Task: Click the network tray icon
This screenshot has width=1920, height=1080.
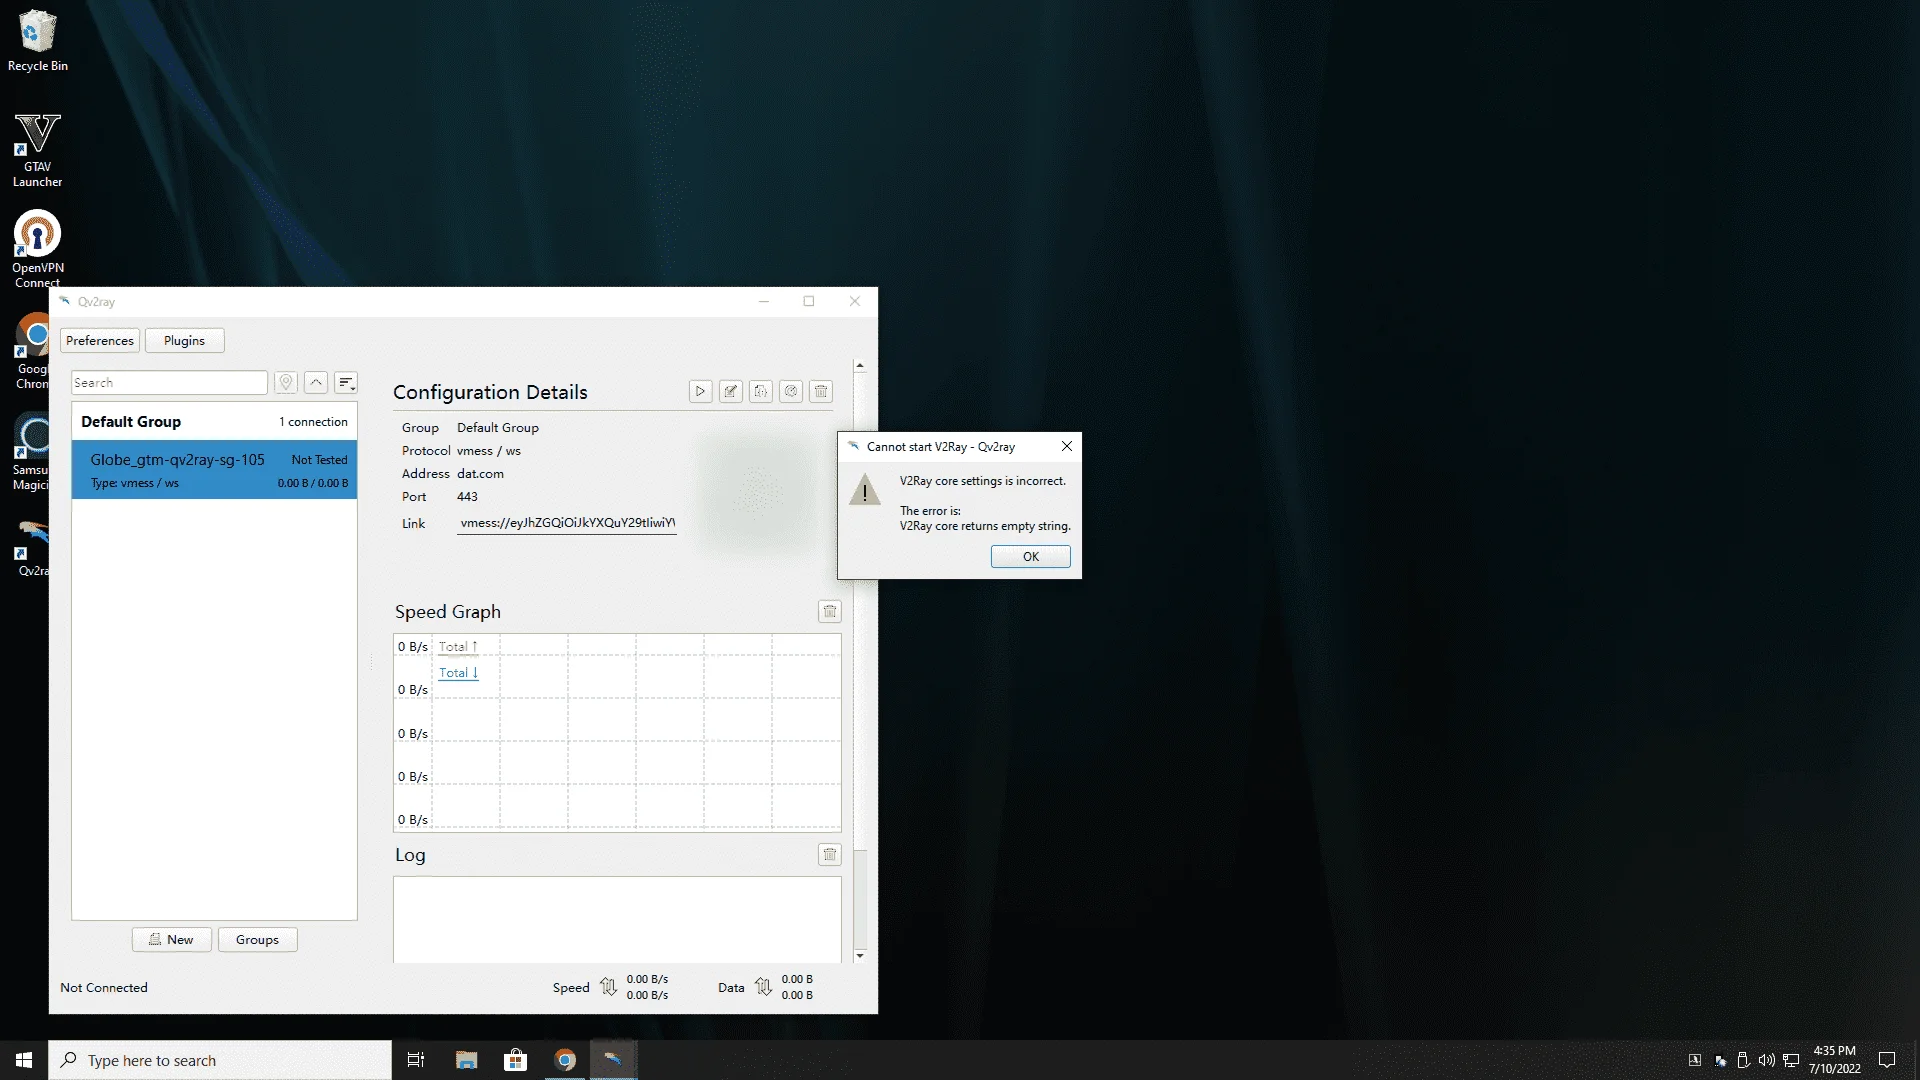Action: pyautogui.click(x=1791, y=1060)
